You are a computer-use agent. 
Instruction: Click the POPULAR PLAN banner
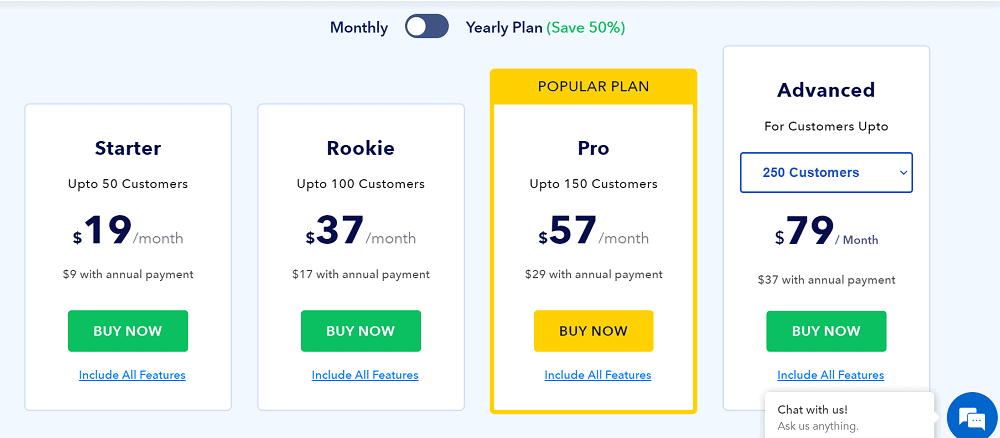point(593,86)
